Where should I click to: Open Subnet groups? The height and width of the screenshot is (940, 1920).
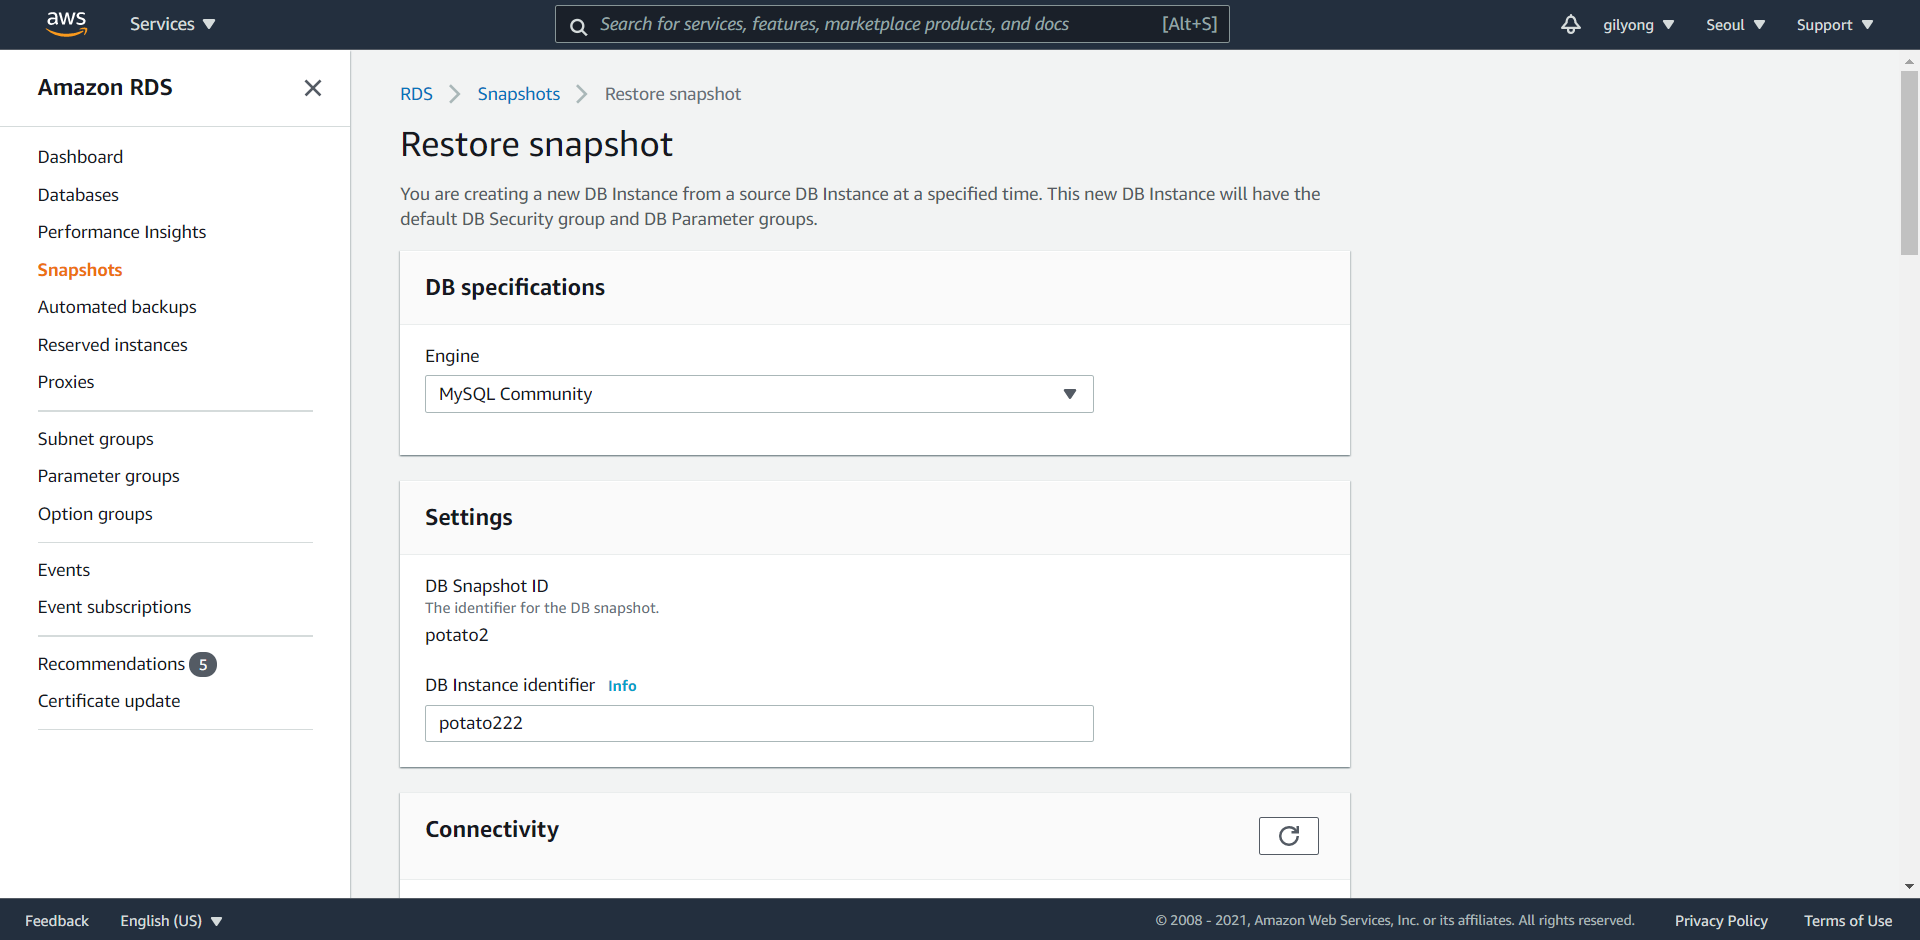96,439
